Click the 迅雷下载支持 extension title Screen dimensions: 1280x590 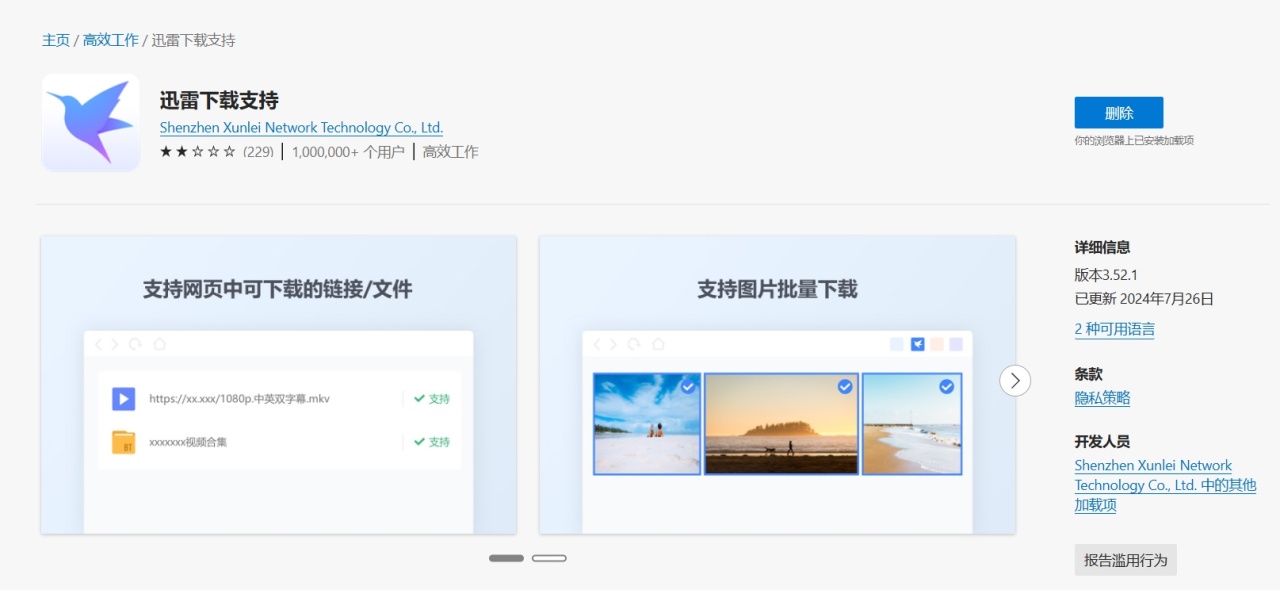(219, 100)
